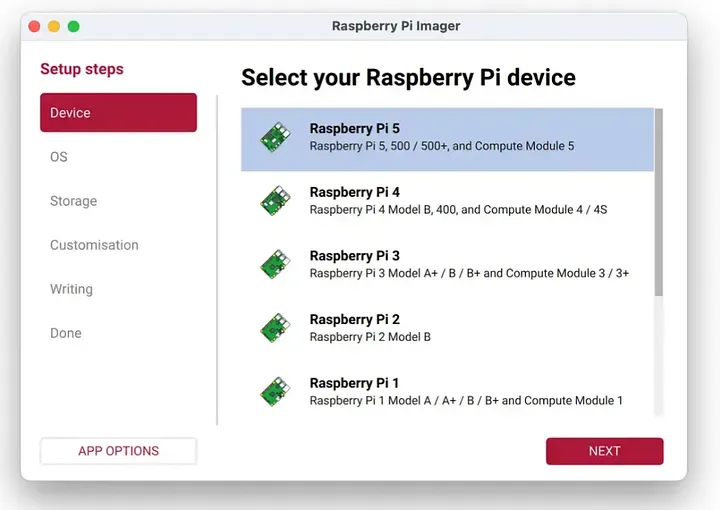Click 'Raspberry Pi 5, 500 / 500+' description
720x510 pixels.
(x=442, y=146)
